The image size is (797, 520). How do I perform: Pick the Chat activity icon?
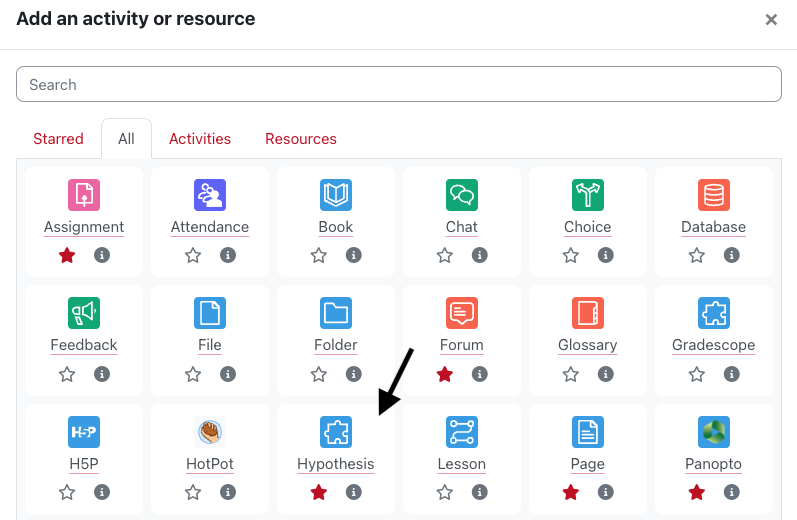pos(462,194)
